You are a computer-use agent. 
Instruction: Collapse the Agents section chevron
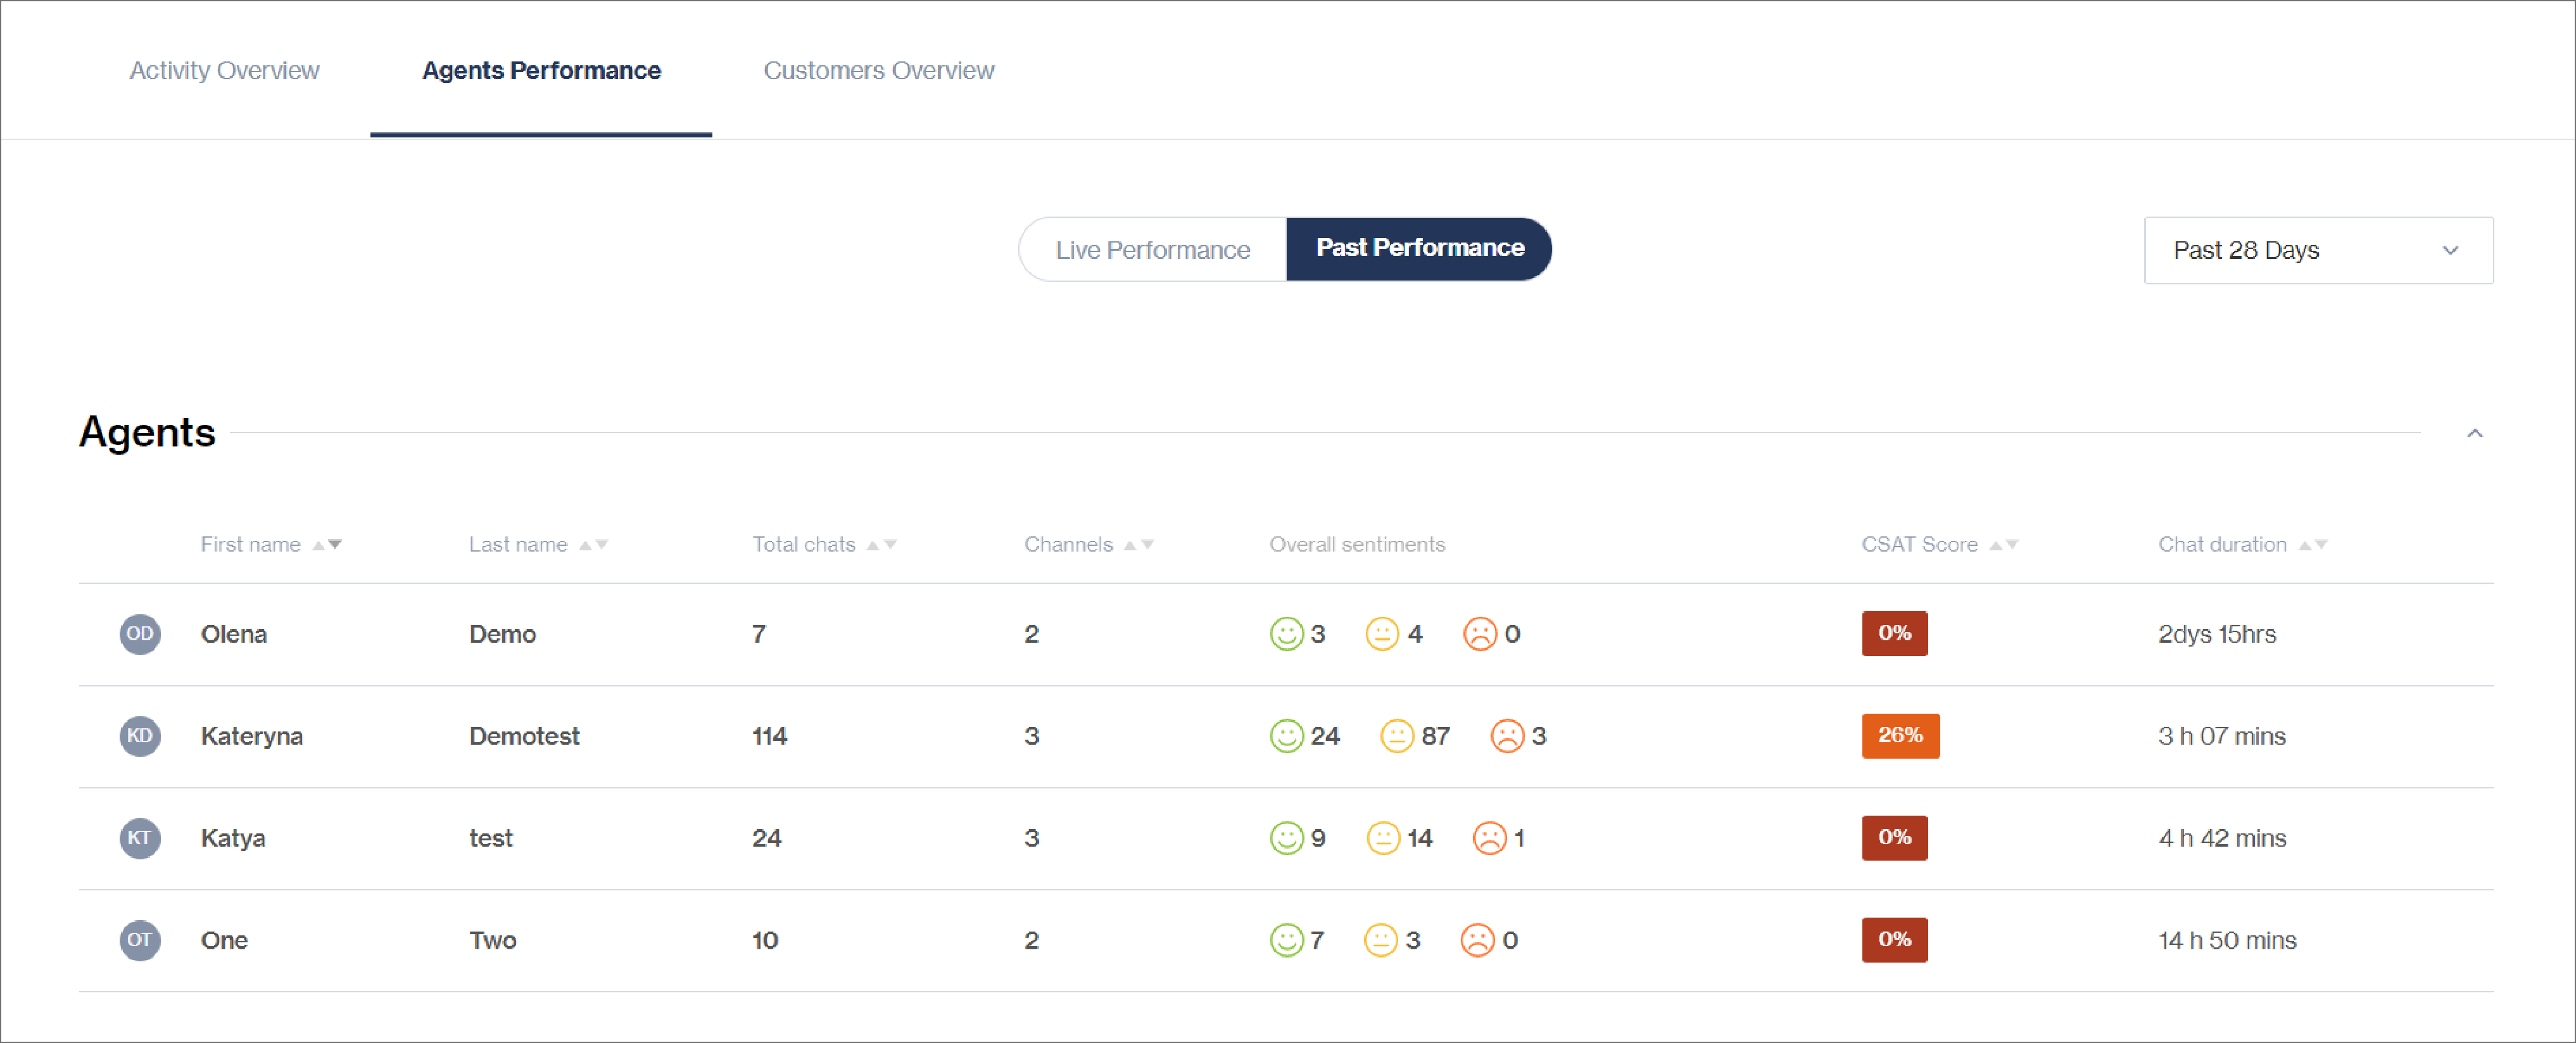click(x=2474, y=433)
